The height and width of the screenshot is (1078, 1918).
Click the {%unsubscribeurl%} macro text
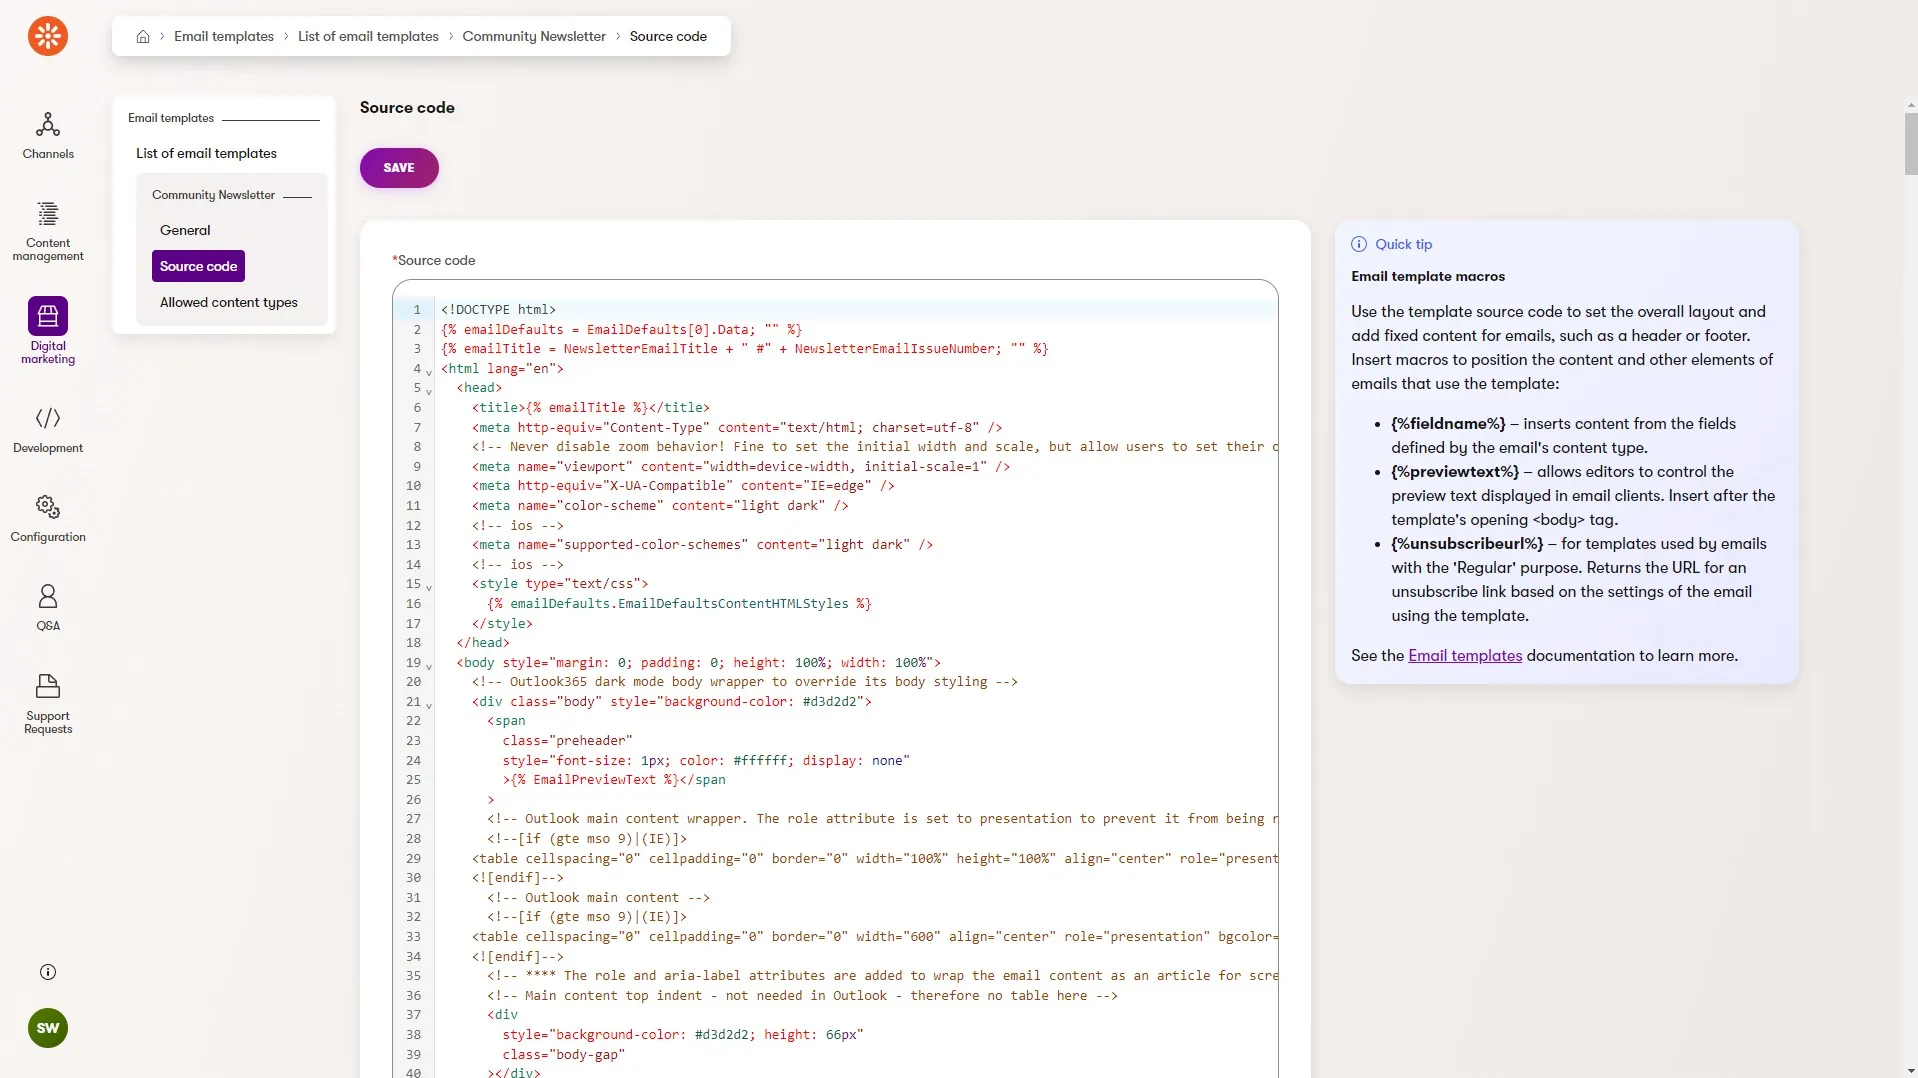(1466, 544)
